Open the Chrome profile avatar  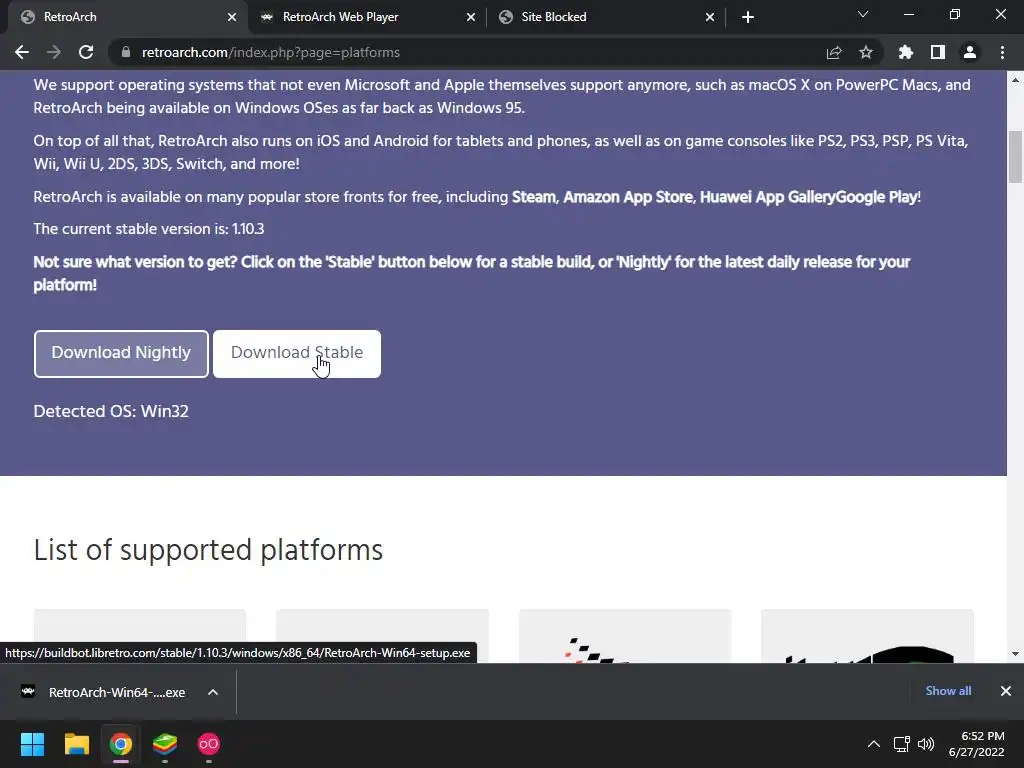click(970, 52)
